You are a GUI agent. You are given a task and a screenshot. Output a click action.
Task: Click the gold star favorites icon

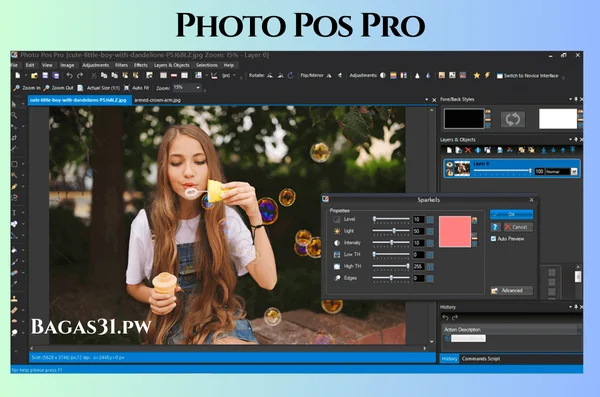click(x=476, y=75)
